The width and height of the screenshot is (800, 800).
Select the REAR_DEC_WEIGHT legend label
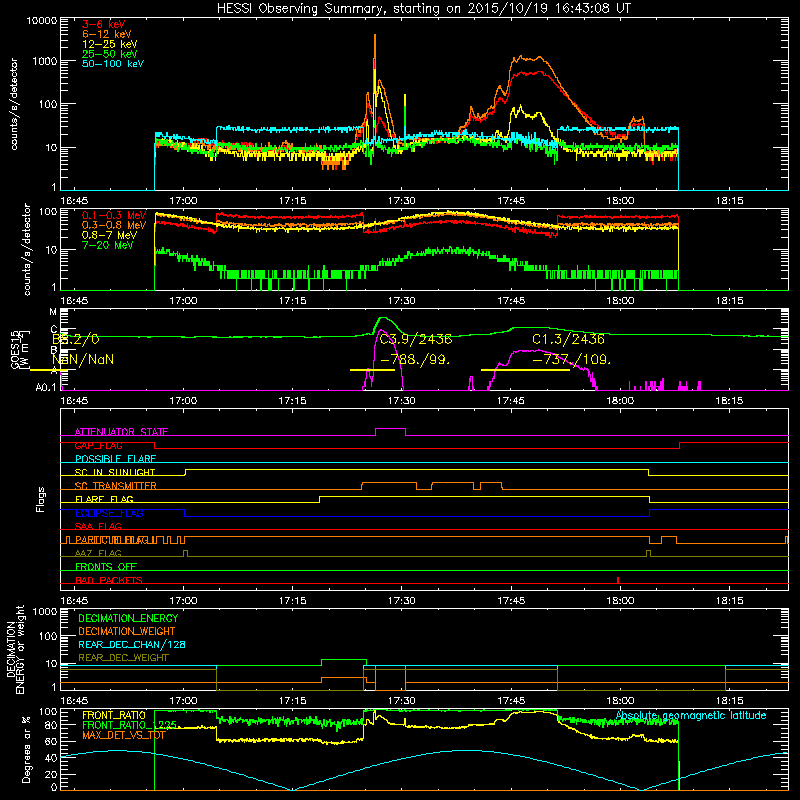(x=123, y=658)
